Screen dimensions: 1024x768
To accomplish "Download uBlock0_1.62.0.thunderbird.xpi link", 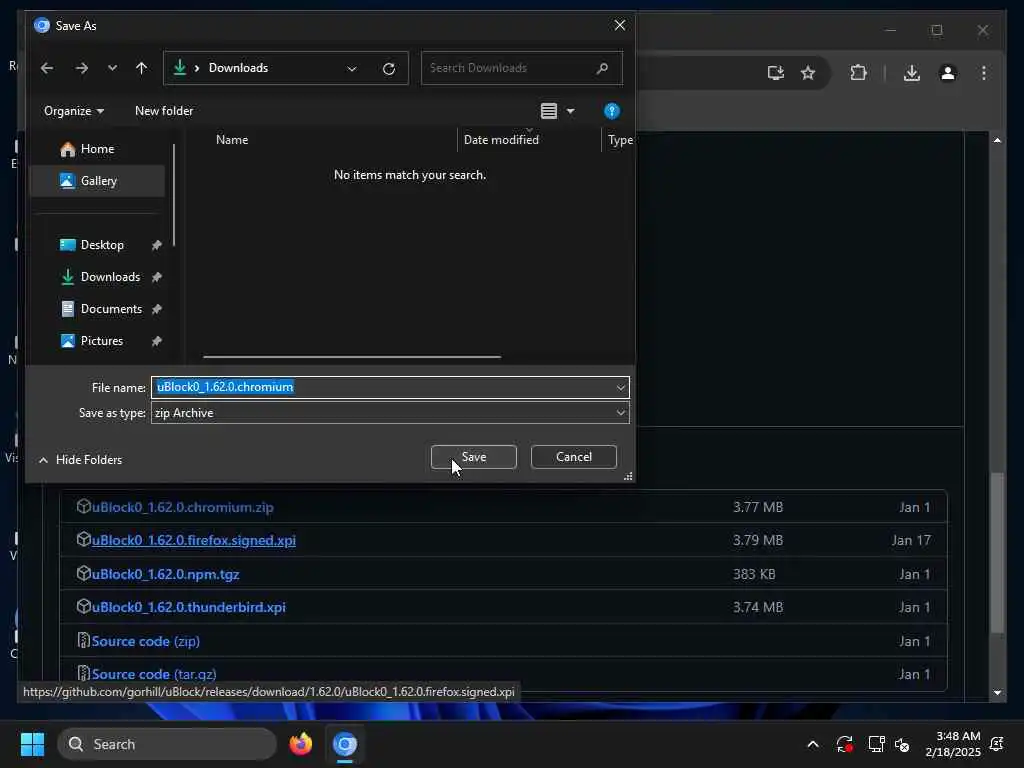I will (x=188, y=607).
